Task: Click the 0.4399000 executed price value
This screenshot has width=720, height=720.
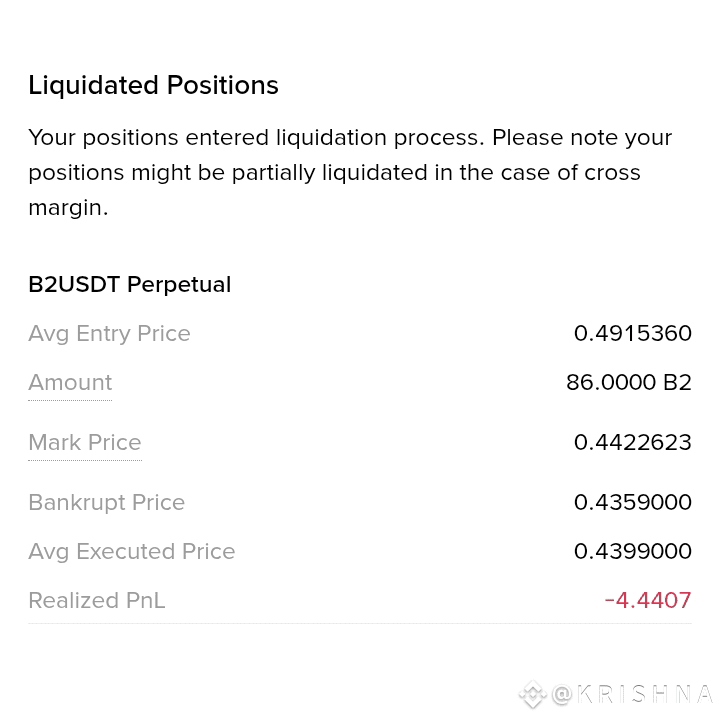Action: coord(632,551)
